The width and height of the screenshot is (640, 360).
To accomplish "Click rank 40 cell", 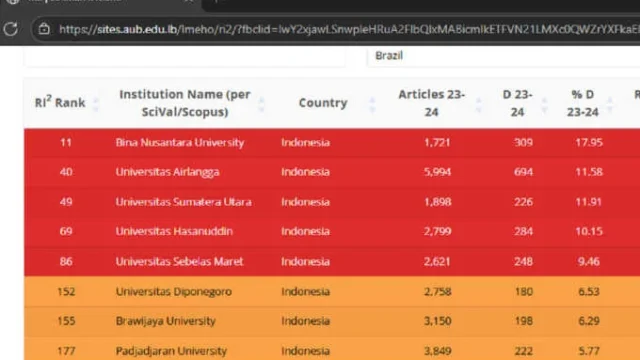I will coord(66,172).
